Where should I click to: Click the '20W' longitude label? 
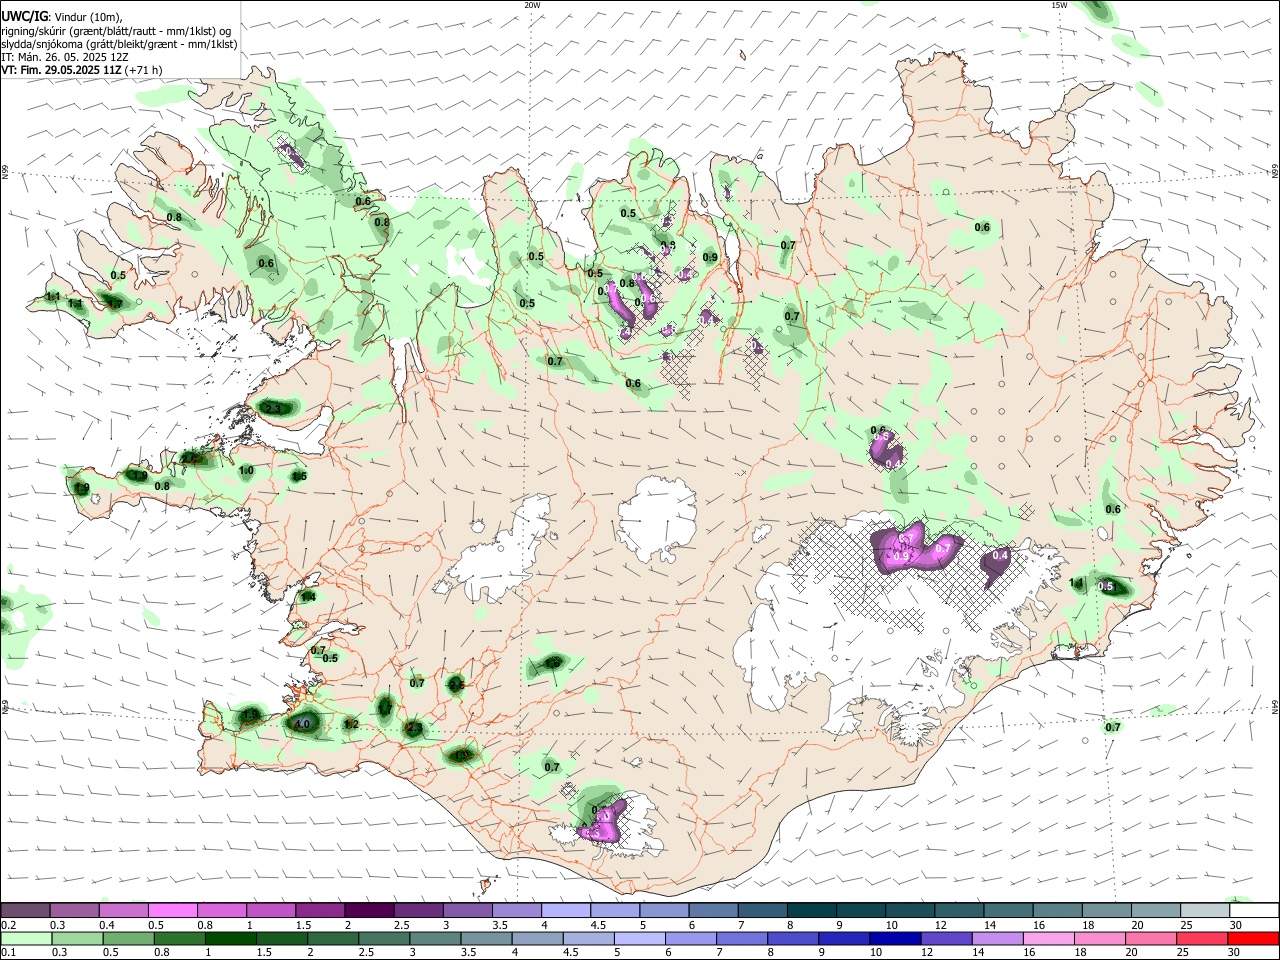pyautogui.click(x=532, y=5)
